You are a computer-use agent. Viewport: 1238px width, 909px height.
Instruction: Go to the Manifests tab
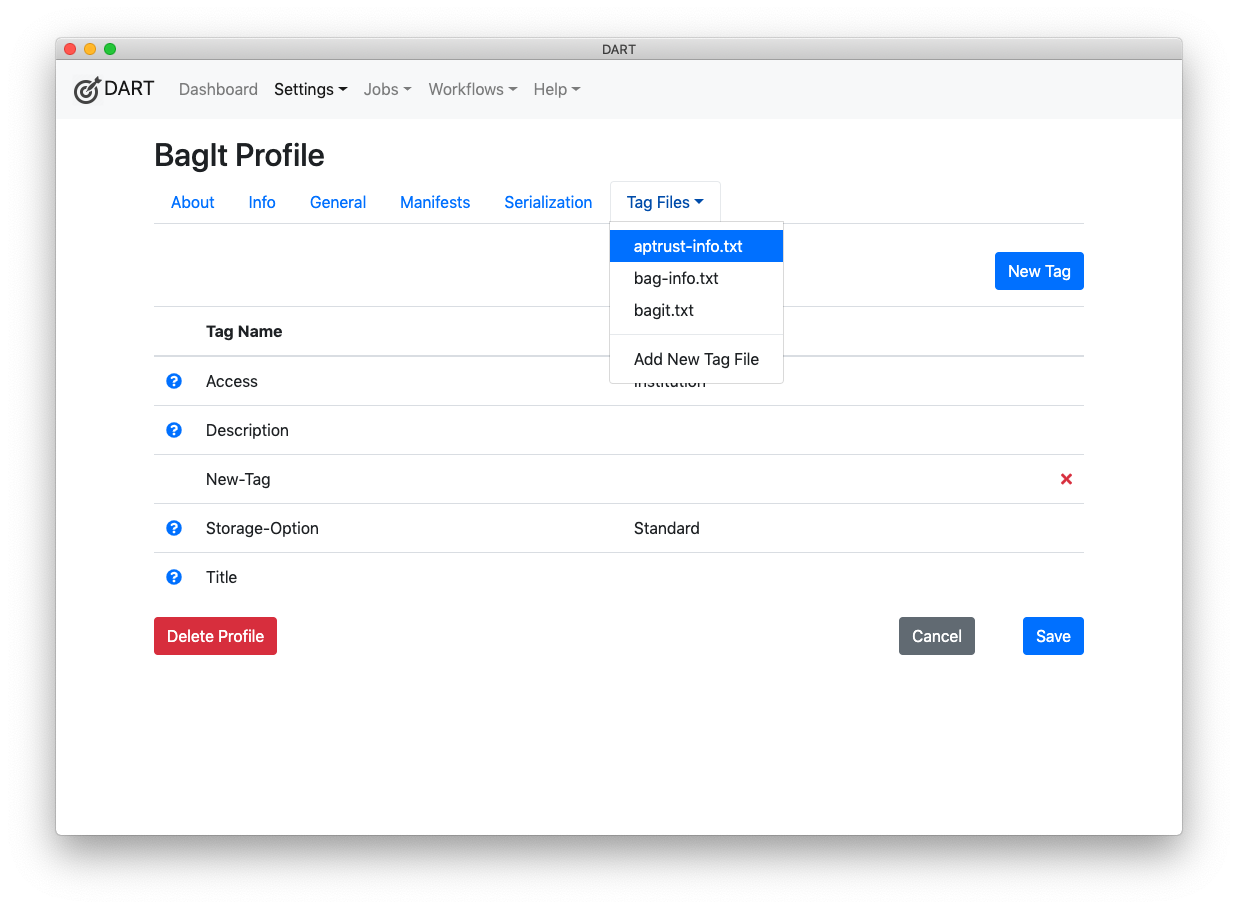pos(434,202)
